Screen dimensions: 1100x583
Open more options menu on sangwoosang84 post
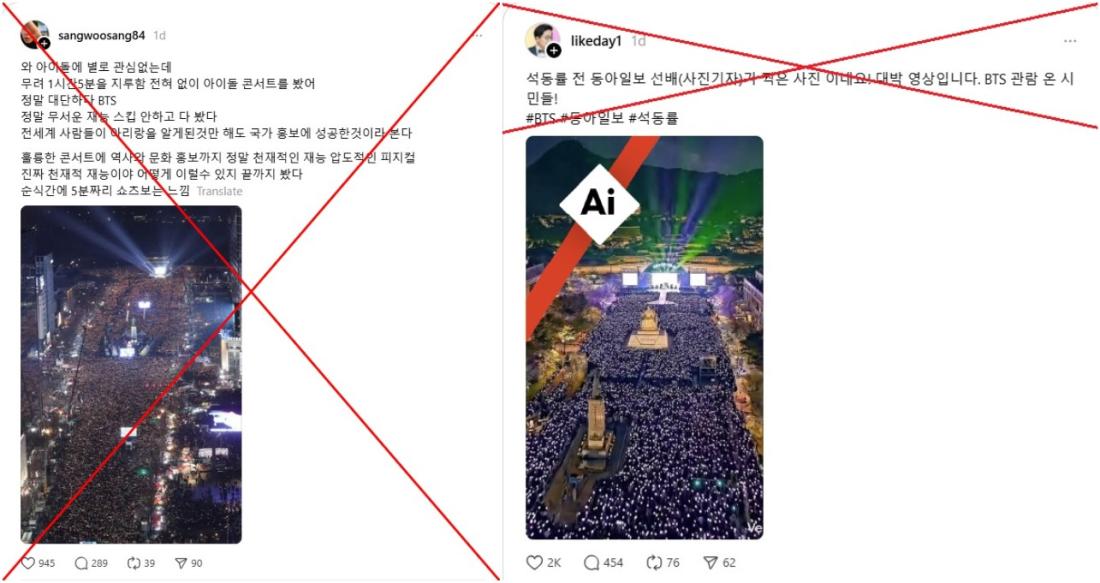(x=478, y=35)
